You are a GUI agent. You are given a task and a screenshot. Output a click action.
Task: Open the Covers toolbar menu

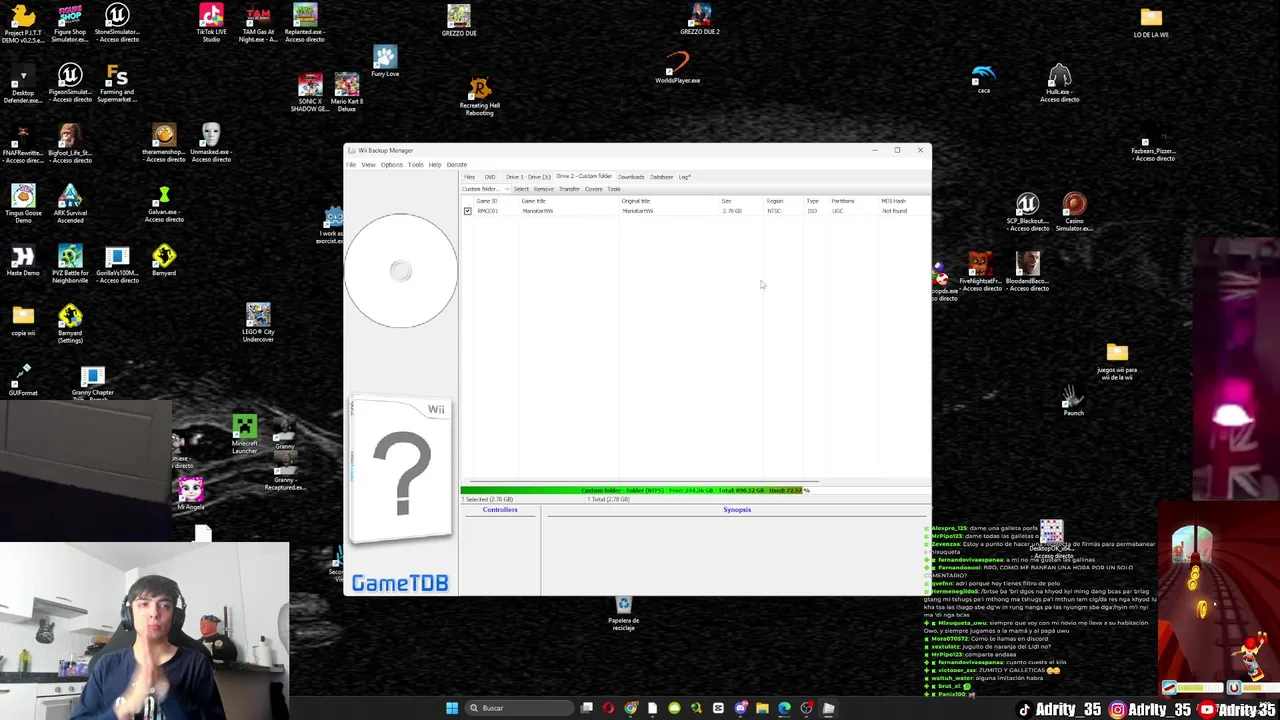(593, 189)
